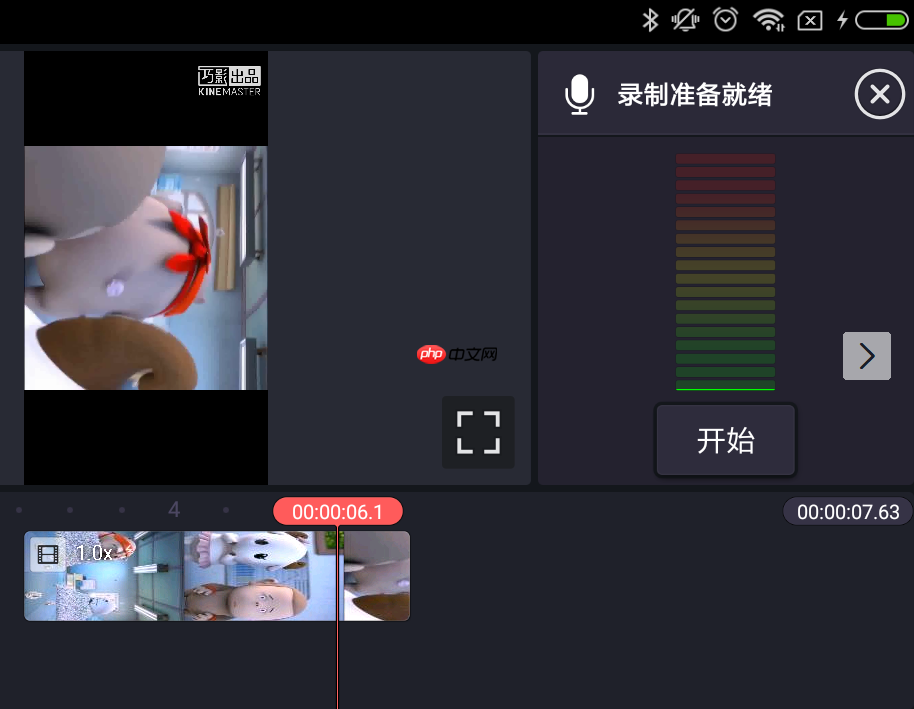914x709 pixels.
Task: Tap the Bluetooth status icon
Action: (650, 20)
